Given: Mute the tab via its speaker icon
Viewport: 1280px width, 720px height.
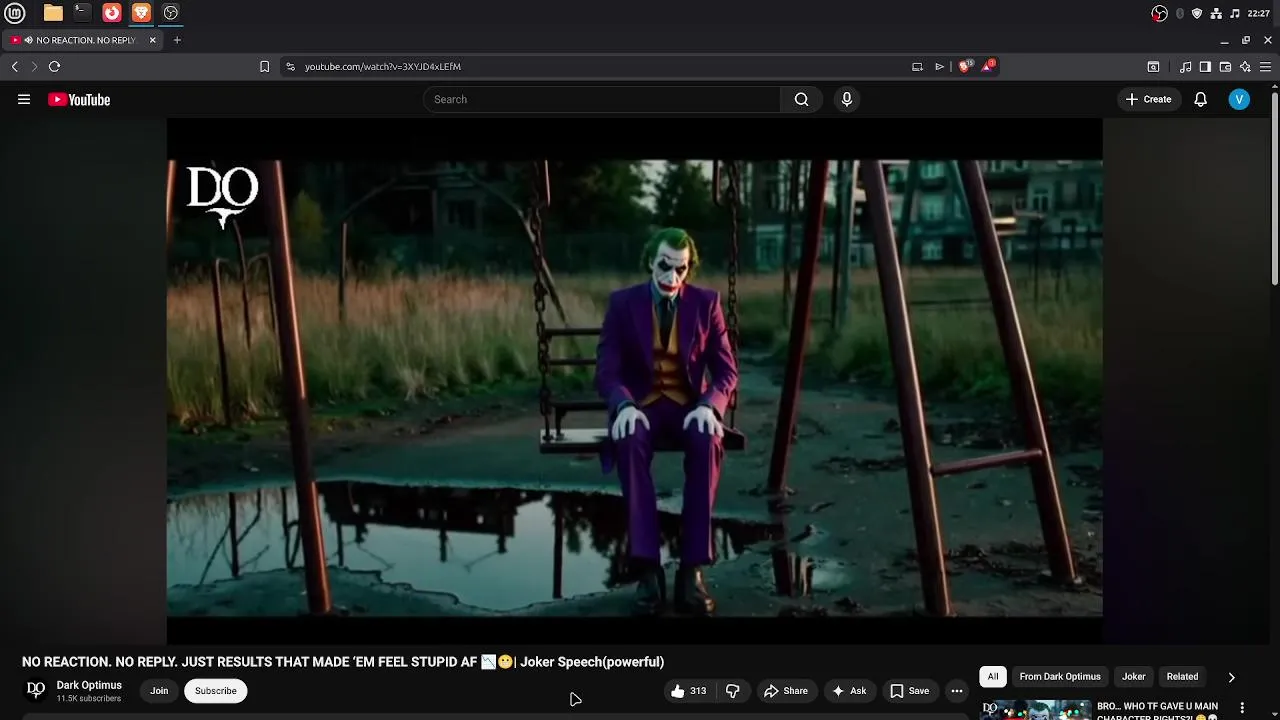Looking at the screenshot, I should (28, 40).
